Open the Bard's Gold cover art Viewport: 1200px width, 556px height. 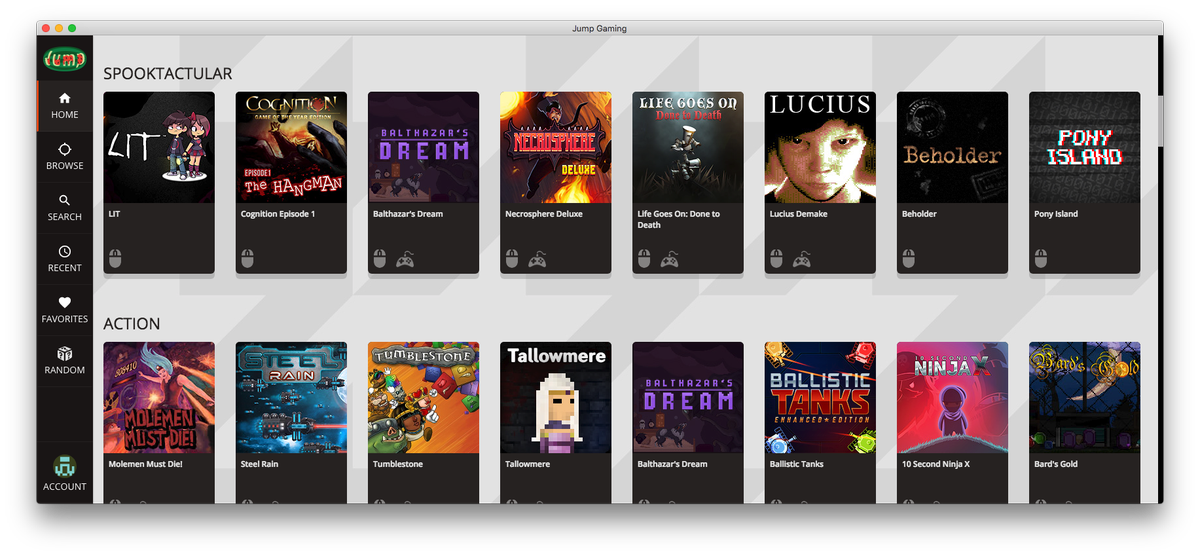point(1084,398)
